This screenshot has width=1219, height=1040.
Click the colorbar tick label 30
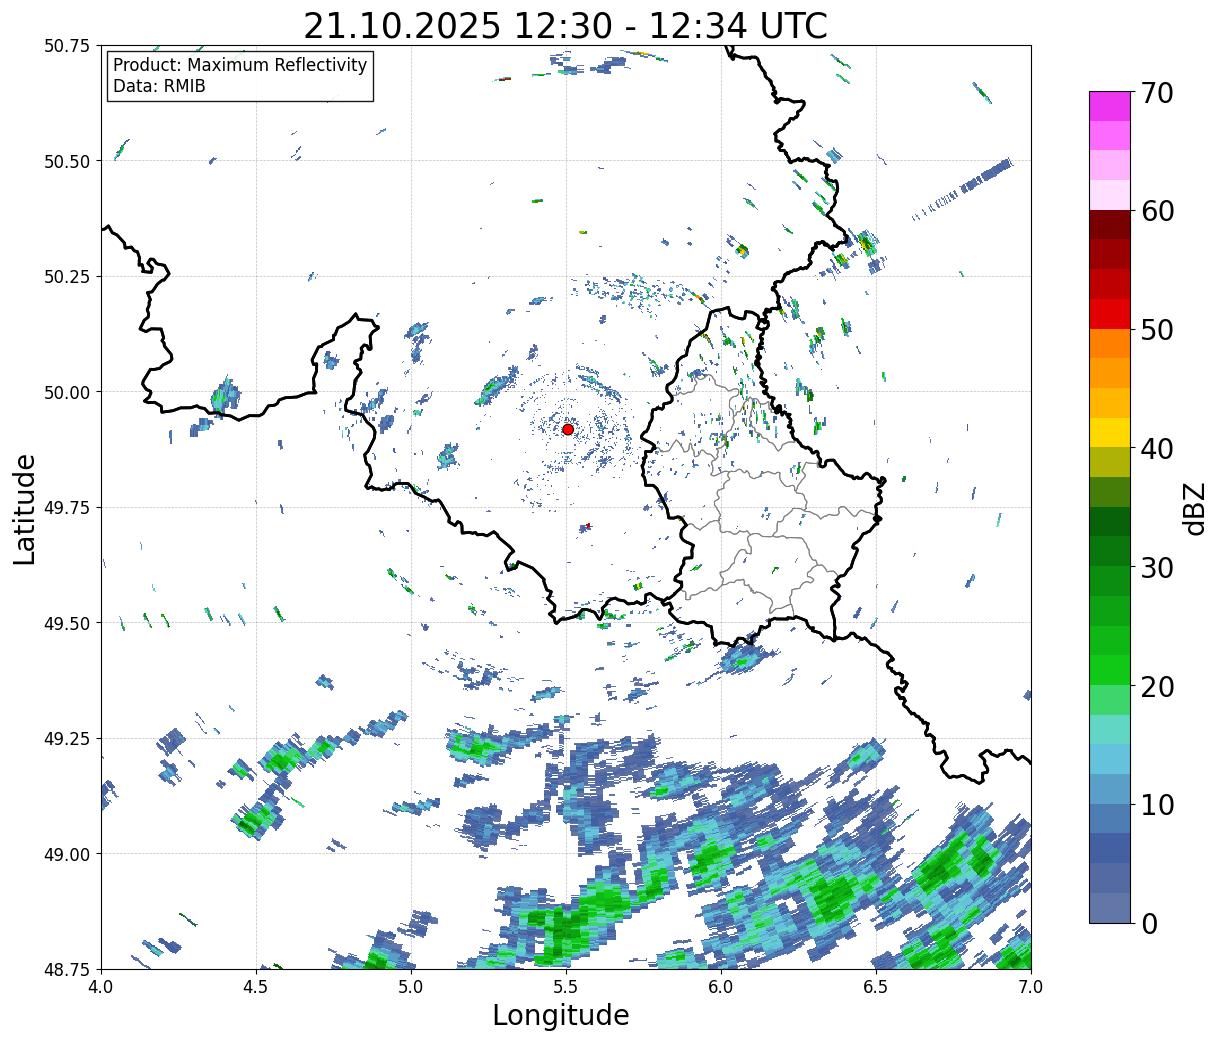point(1156,567)
